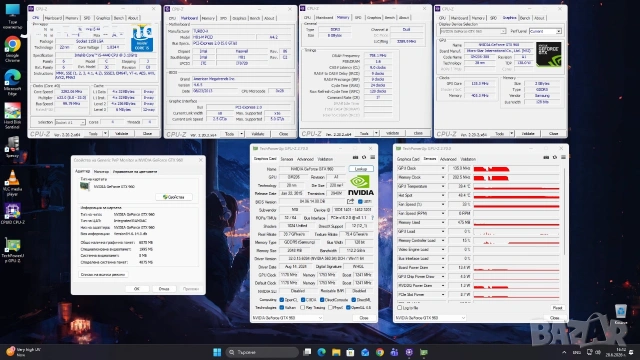This screenshot has width=640, height=360.
Task: Click the Bus Interface question mark icon
Action: (372, 218)
